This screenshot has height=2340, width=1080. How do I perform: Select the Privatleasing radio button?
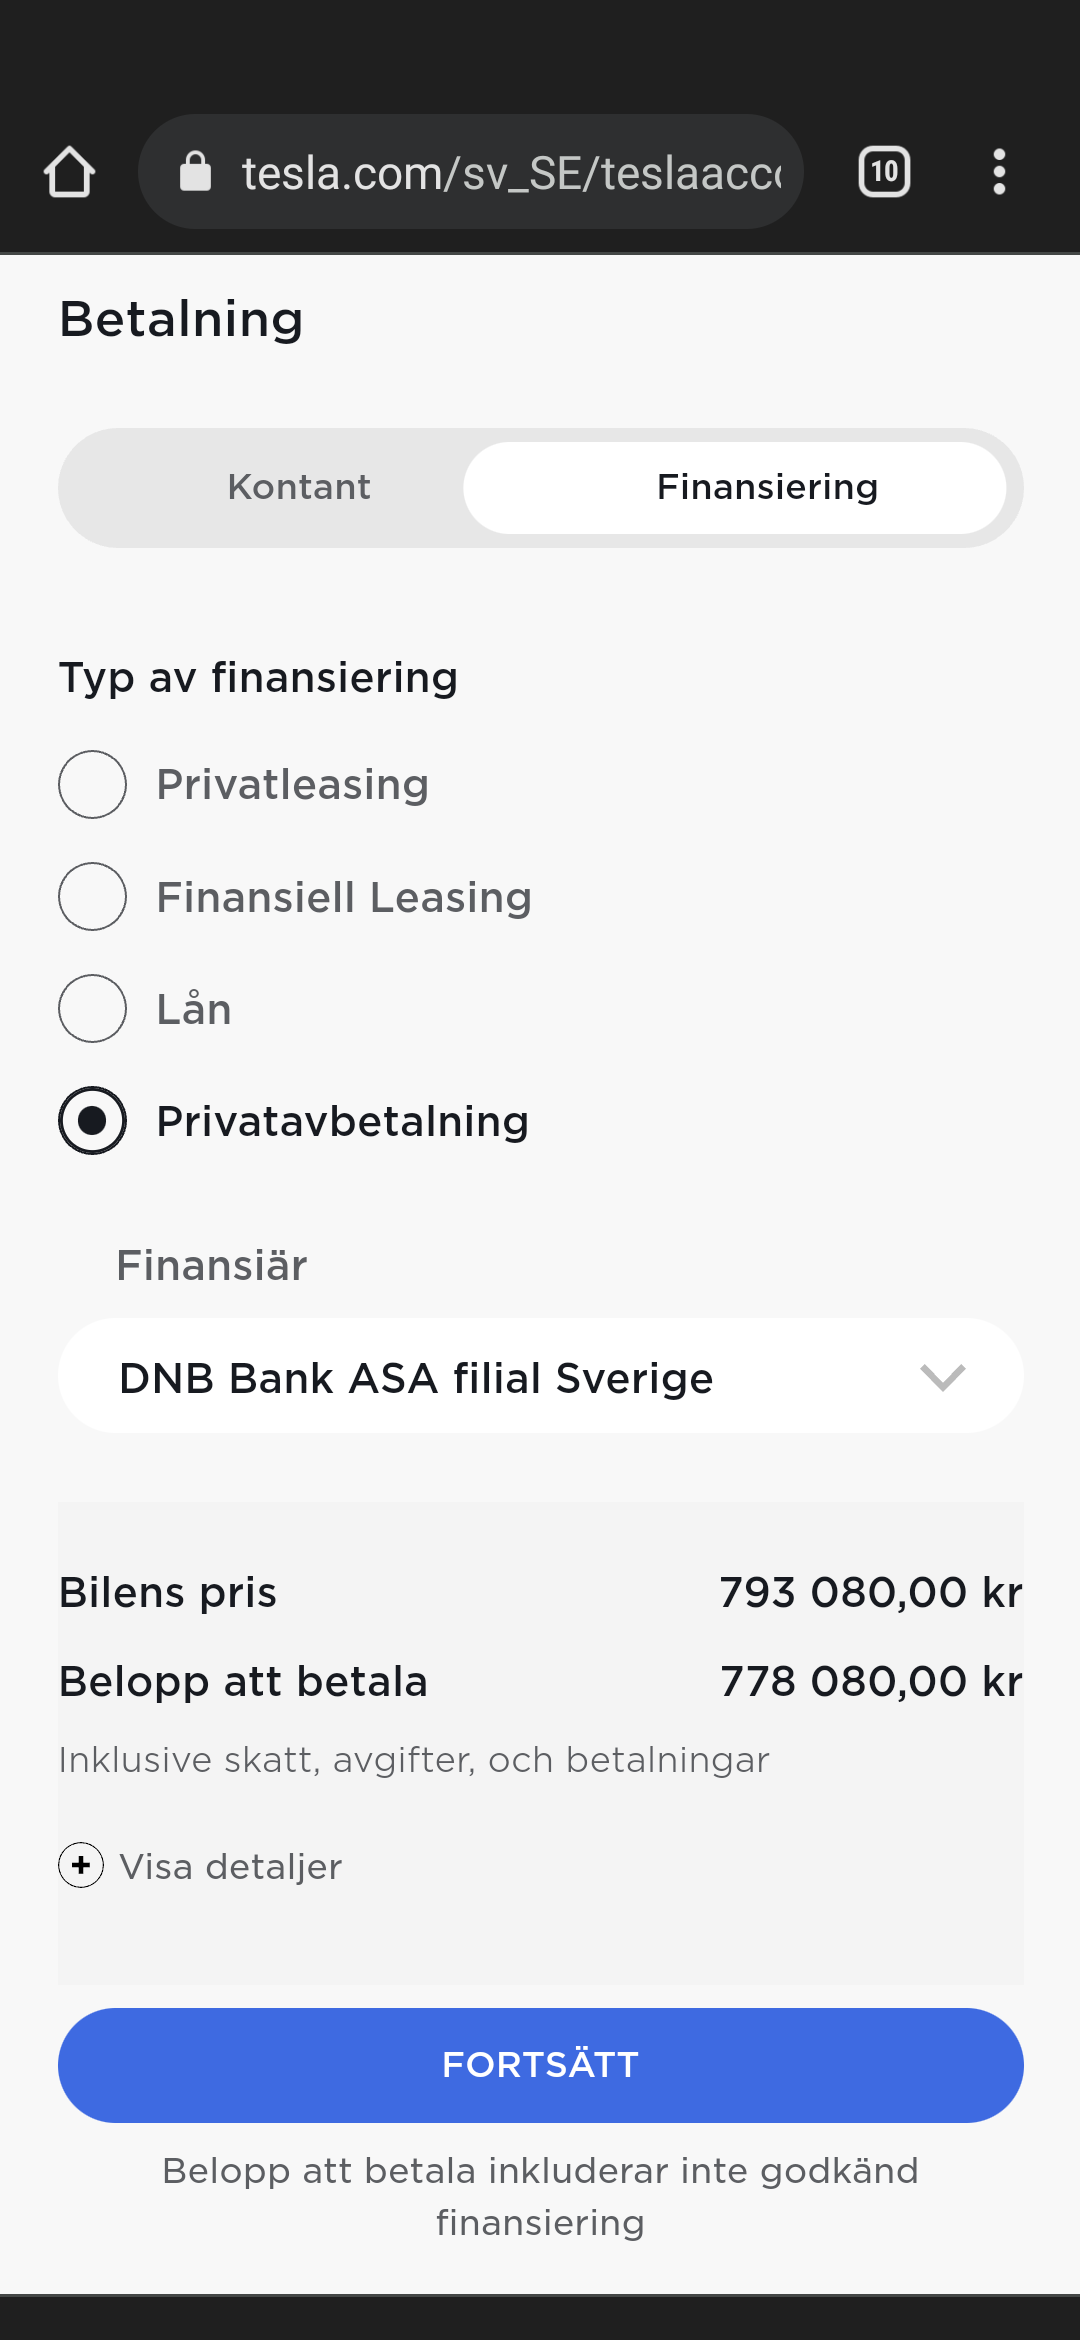pyautogui.click(x=92, y=784)
